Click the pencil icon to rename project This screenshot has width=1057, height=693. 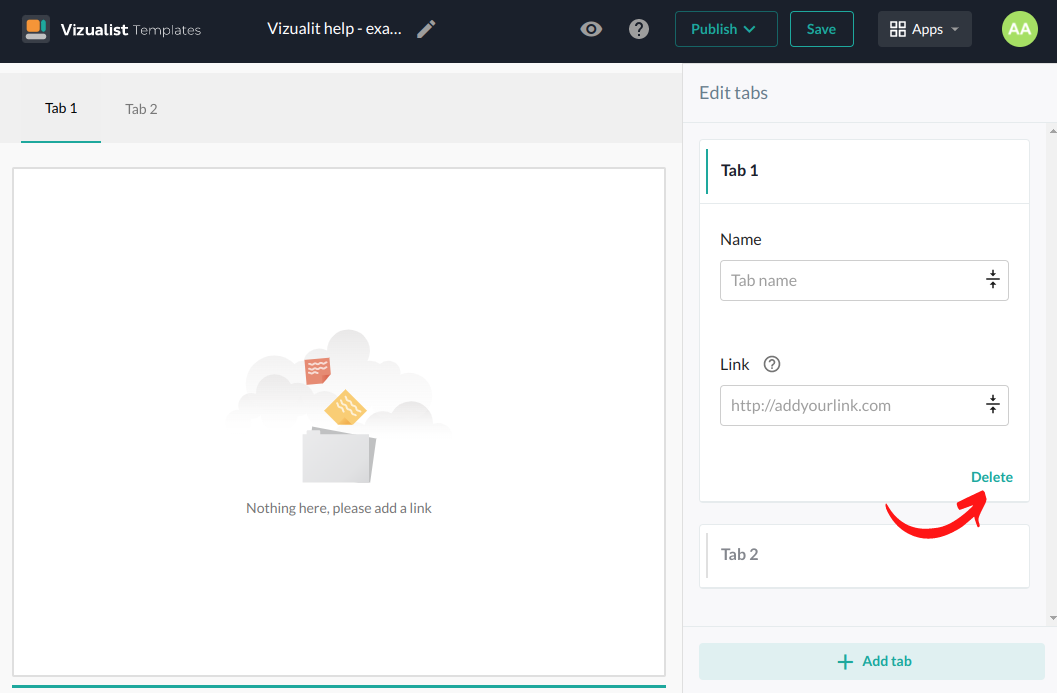(426, 29)
